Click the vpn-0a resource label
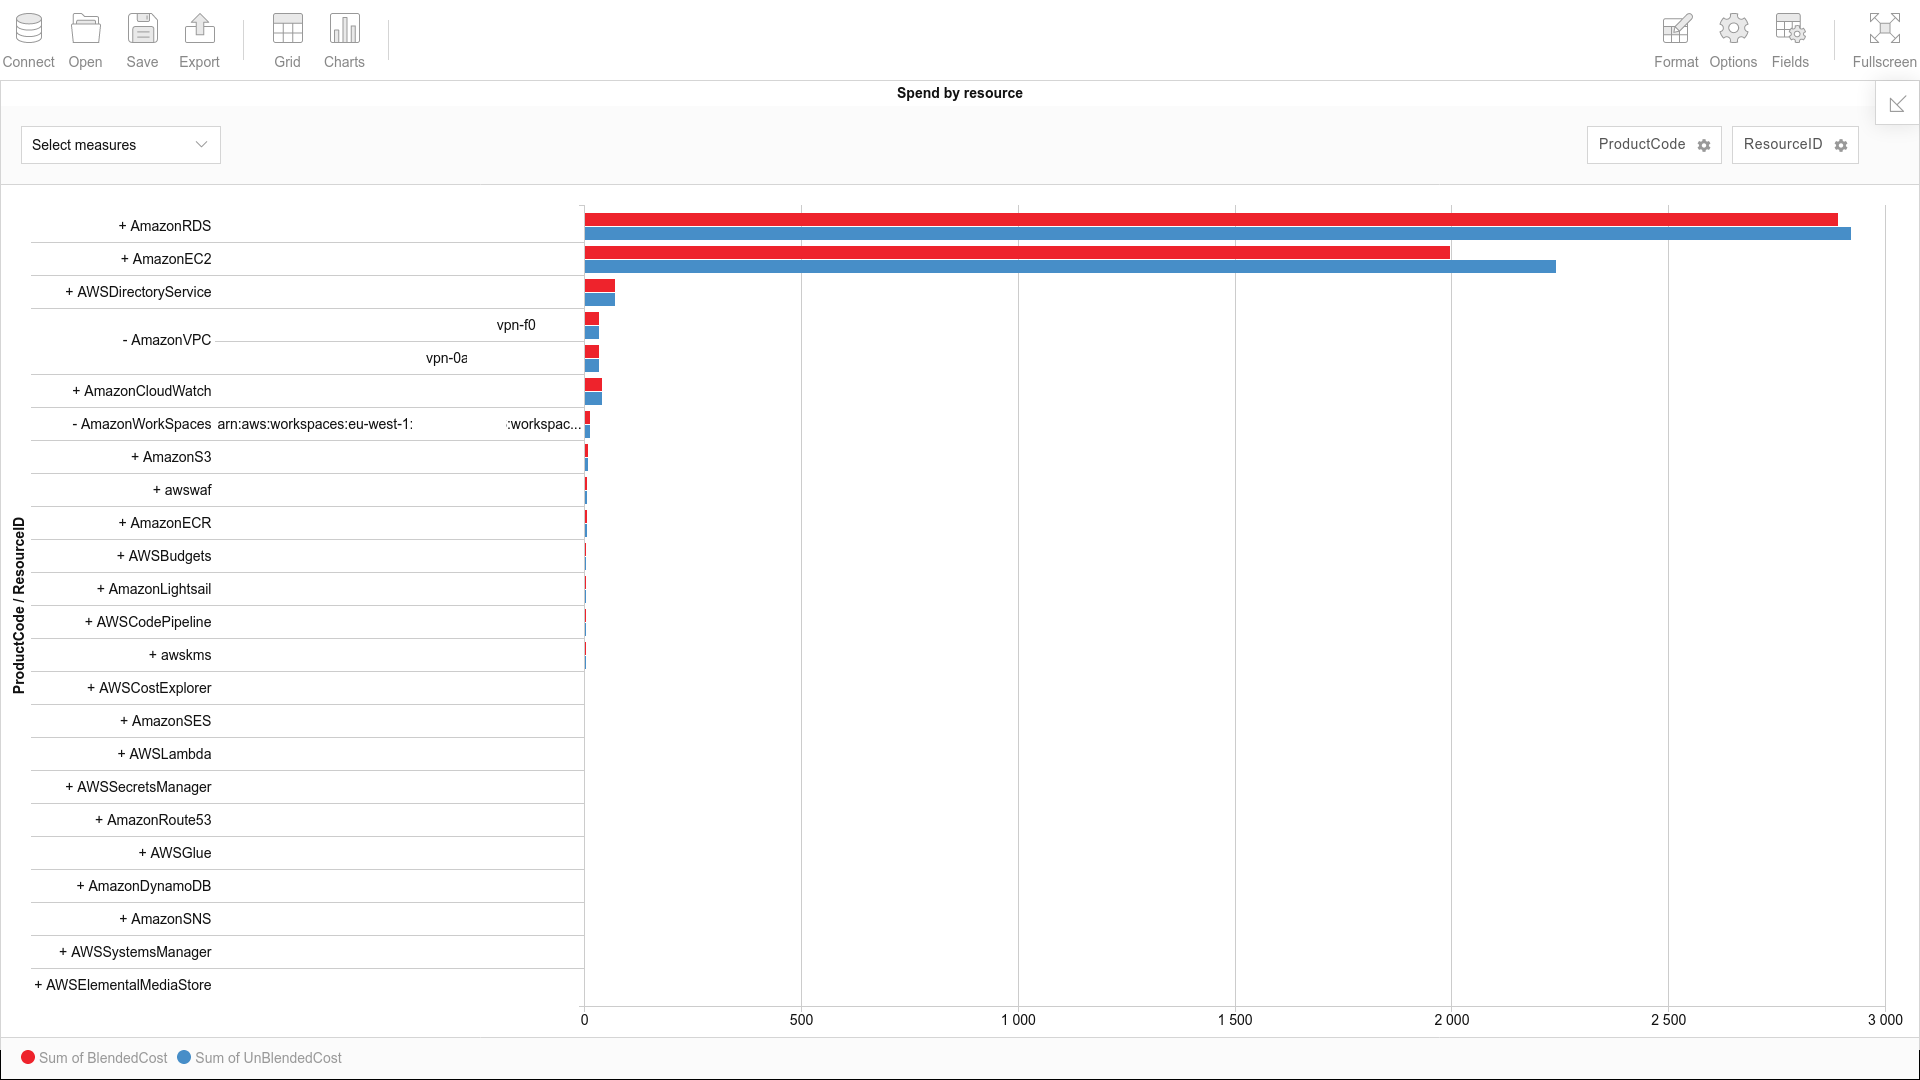The height and width of the screenshot is (1080, 1920). point(446,358)
